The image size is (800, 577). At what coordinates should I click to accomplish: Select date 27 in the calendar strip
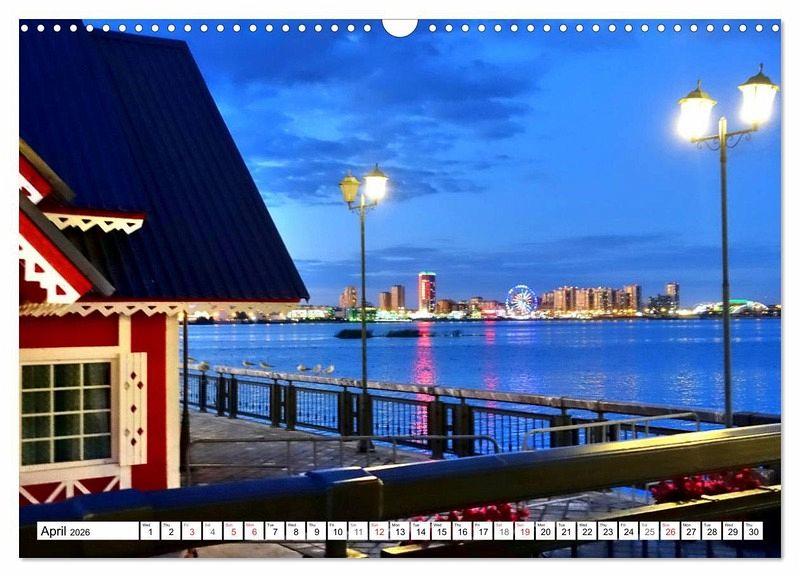tap(691, 531)
